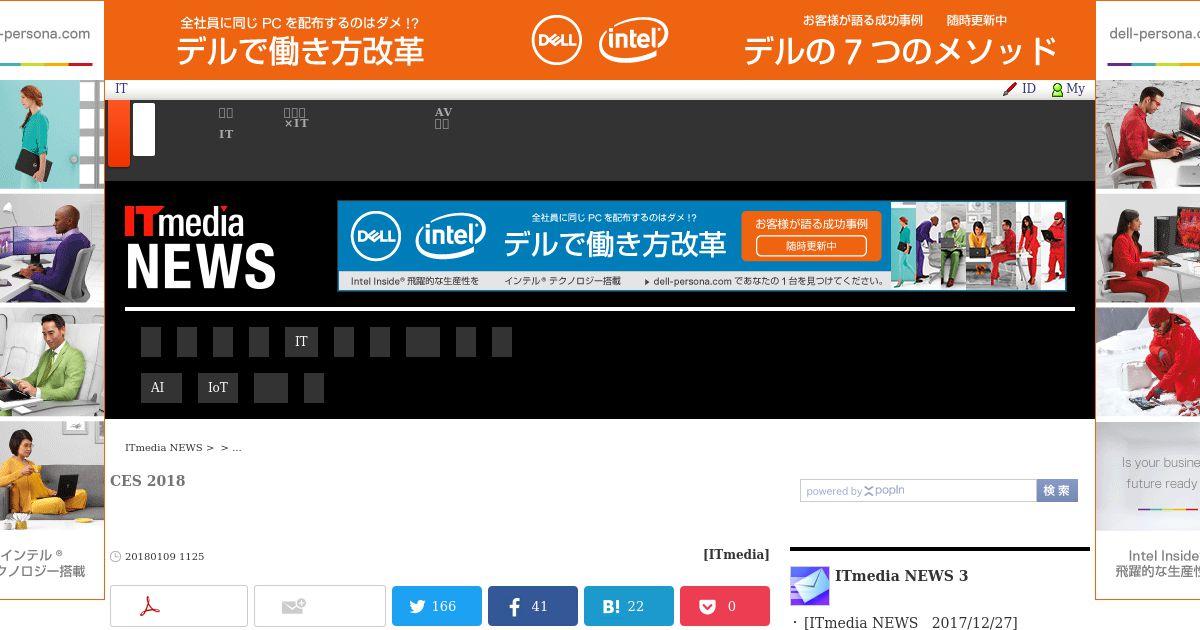Click inside the popIn search field
This screenshot has width=1200, height=630.
point(918,491)
